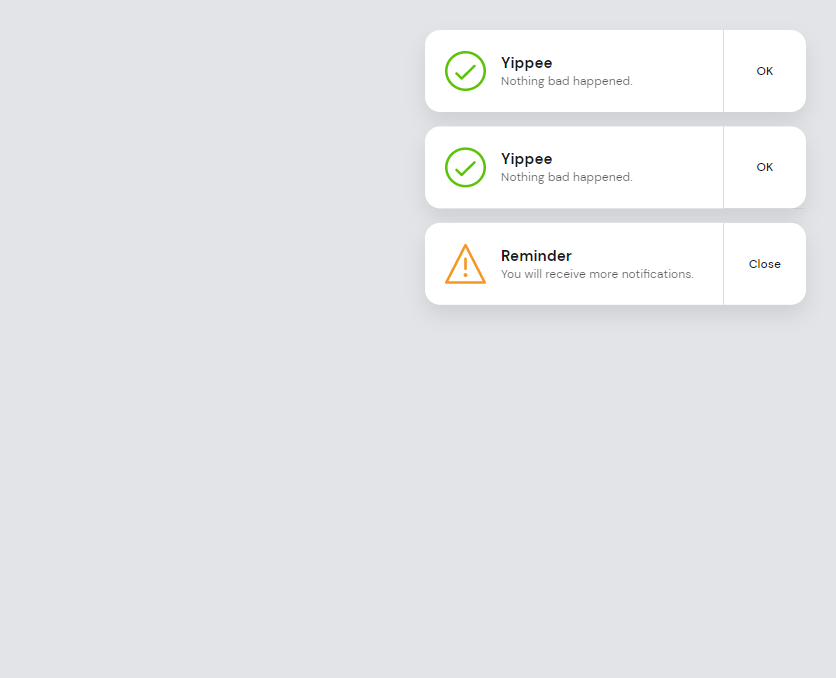Image resolution: width=836 pixels, height=678 pixels.
Task: Click the check stroke inside top notification's circle
Action: 465,72
